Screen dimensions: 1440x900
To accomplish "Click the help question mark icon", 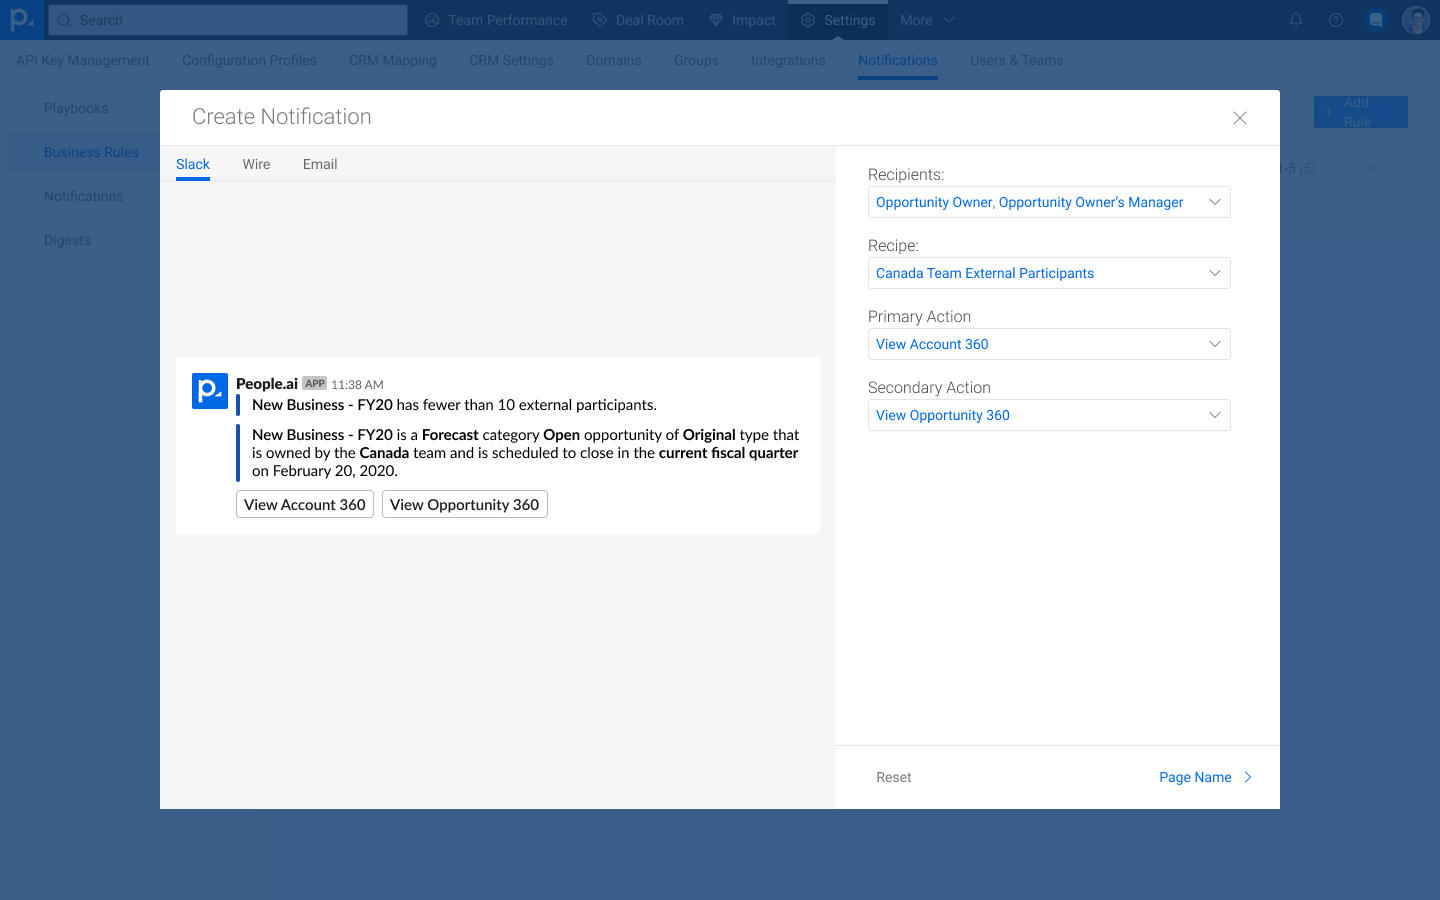I will [1336, 20].
